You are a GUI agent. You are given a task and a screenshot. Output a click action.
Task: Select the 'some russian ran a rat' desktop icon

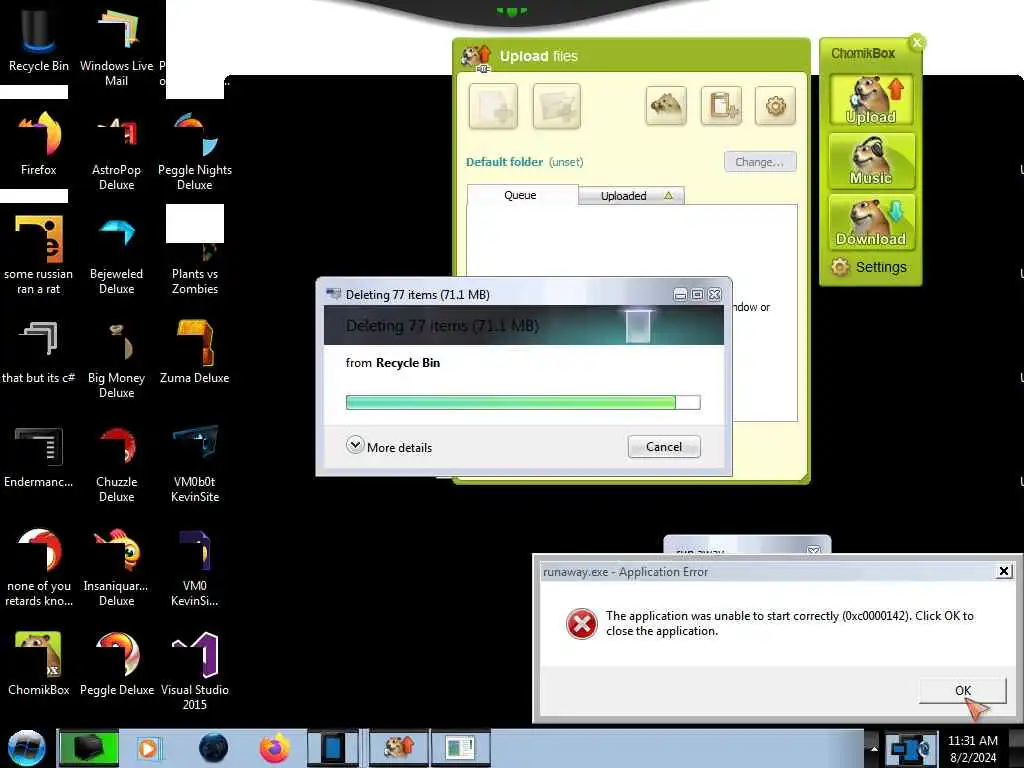pyautogui.click(x=39, y=255)
